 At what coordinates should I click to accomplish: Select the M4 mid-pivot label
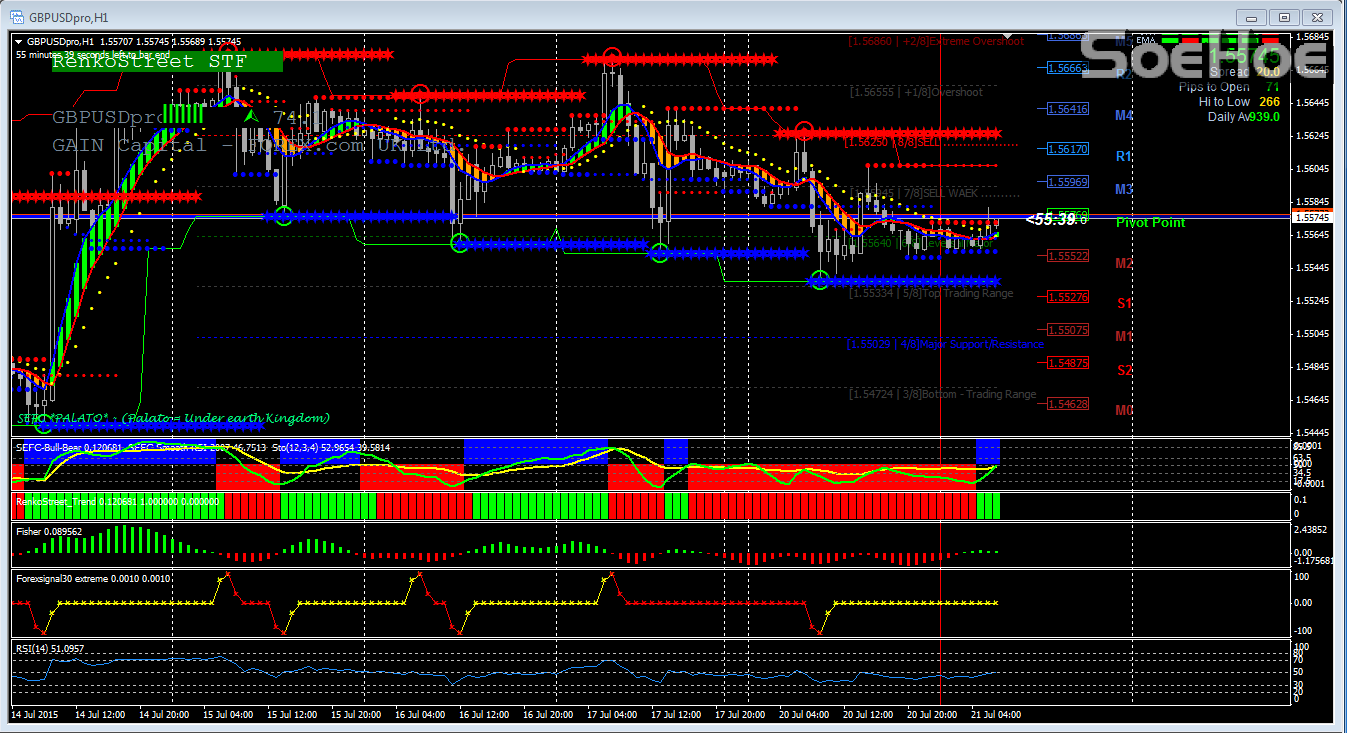click(x=1124, y=115)
